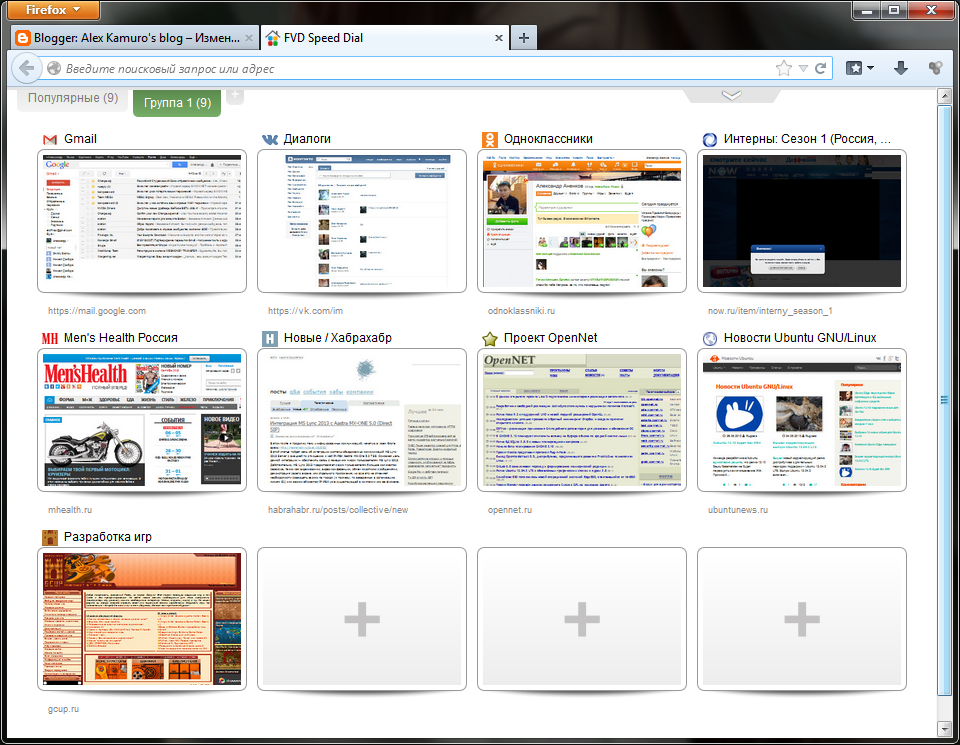Open the Firefox application menu

pyautogui.click(x=53, y=10)
